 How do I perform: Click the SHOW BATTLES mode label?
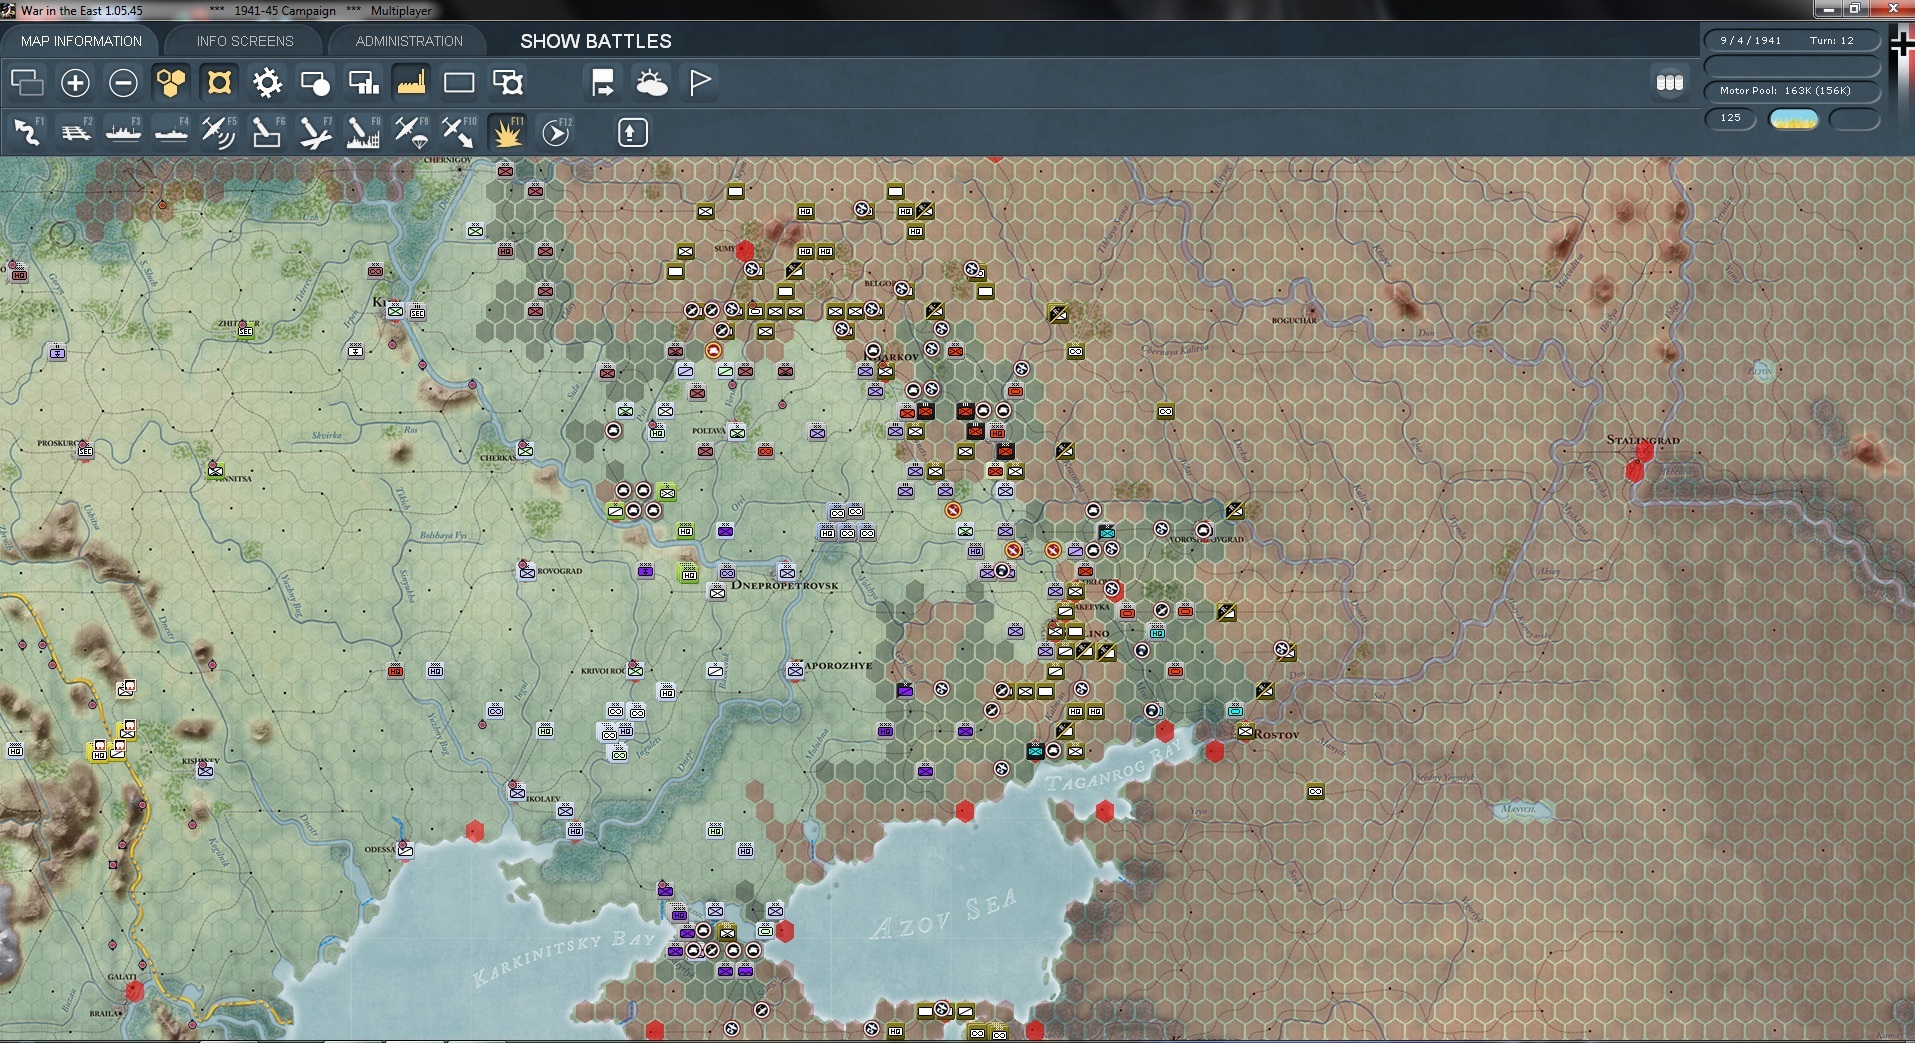pos(596,41)
